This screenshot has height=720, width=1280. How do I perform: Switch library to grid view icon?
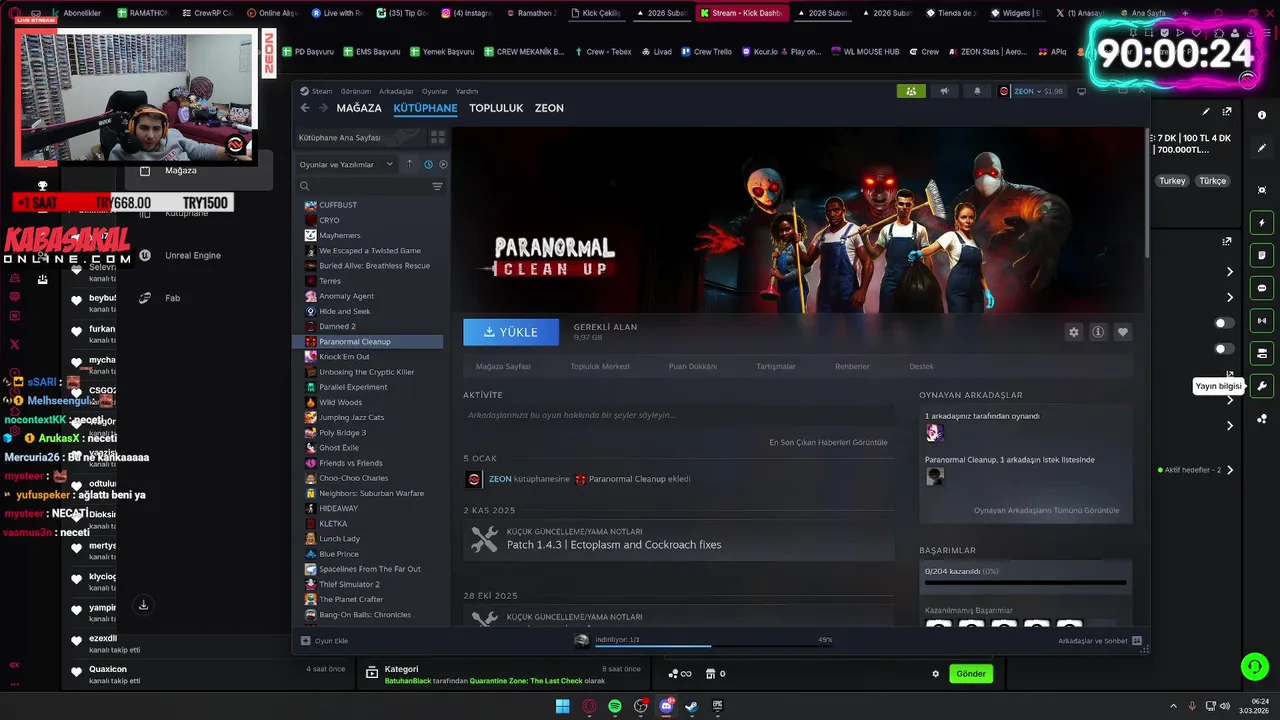point(437,137)
